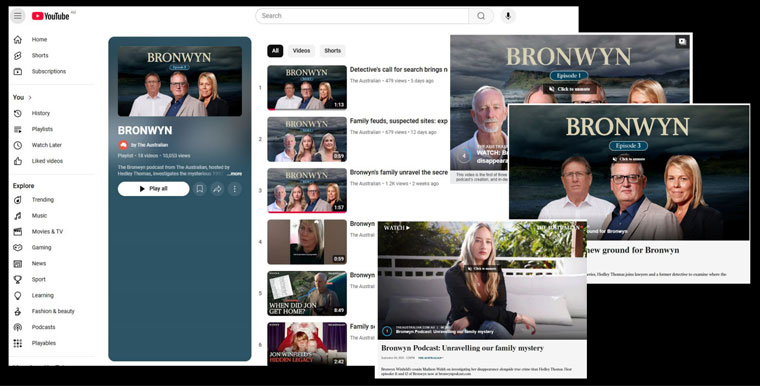Click the YouTube logo
Image resolution: width=760 pixels, height=386 pixels.
coord(51,16)
